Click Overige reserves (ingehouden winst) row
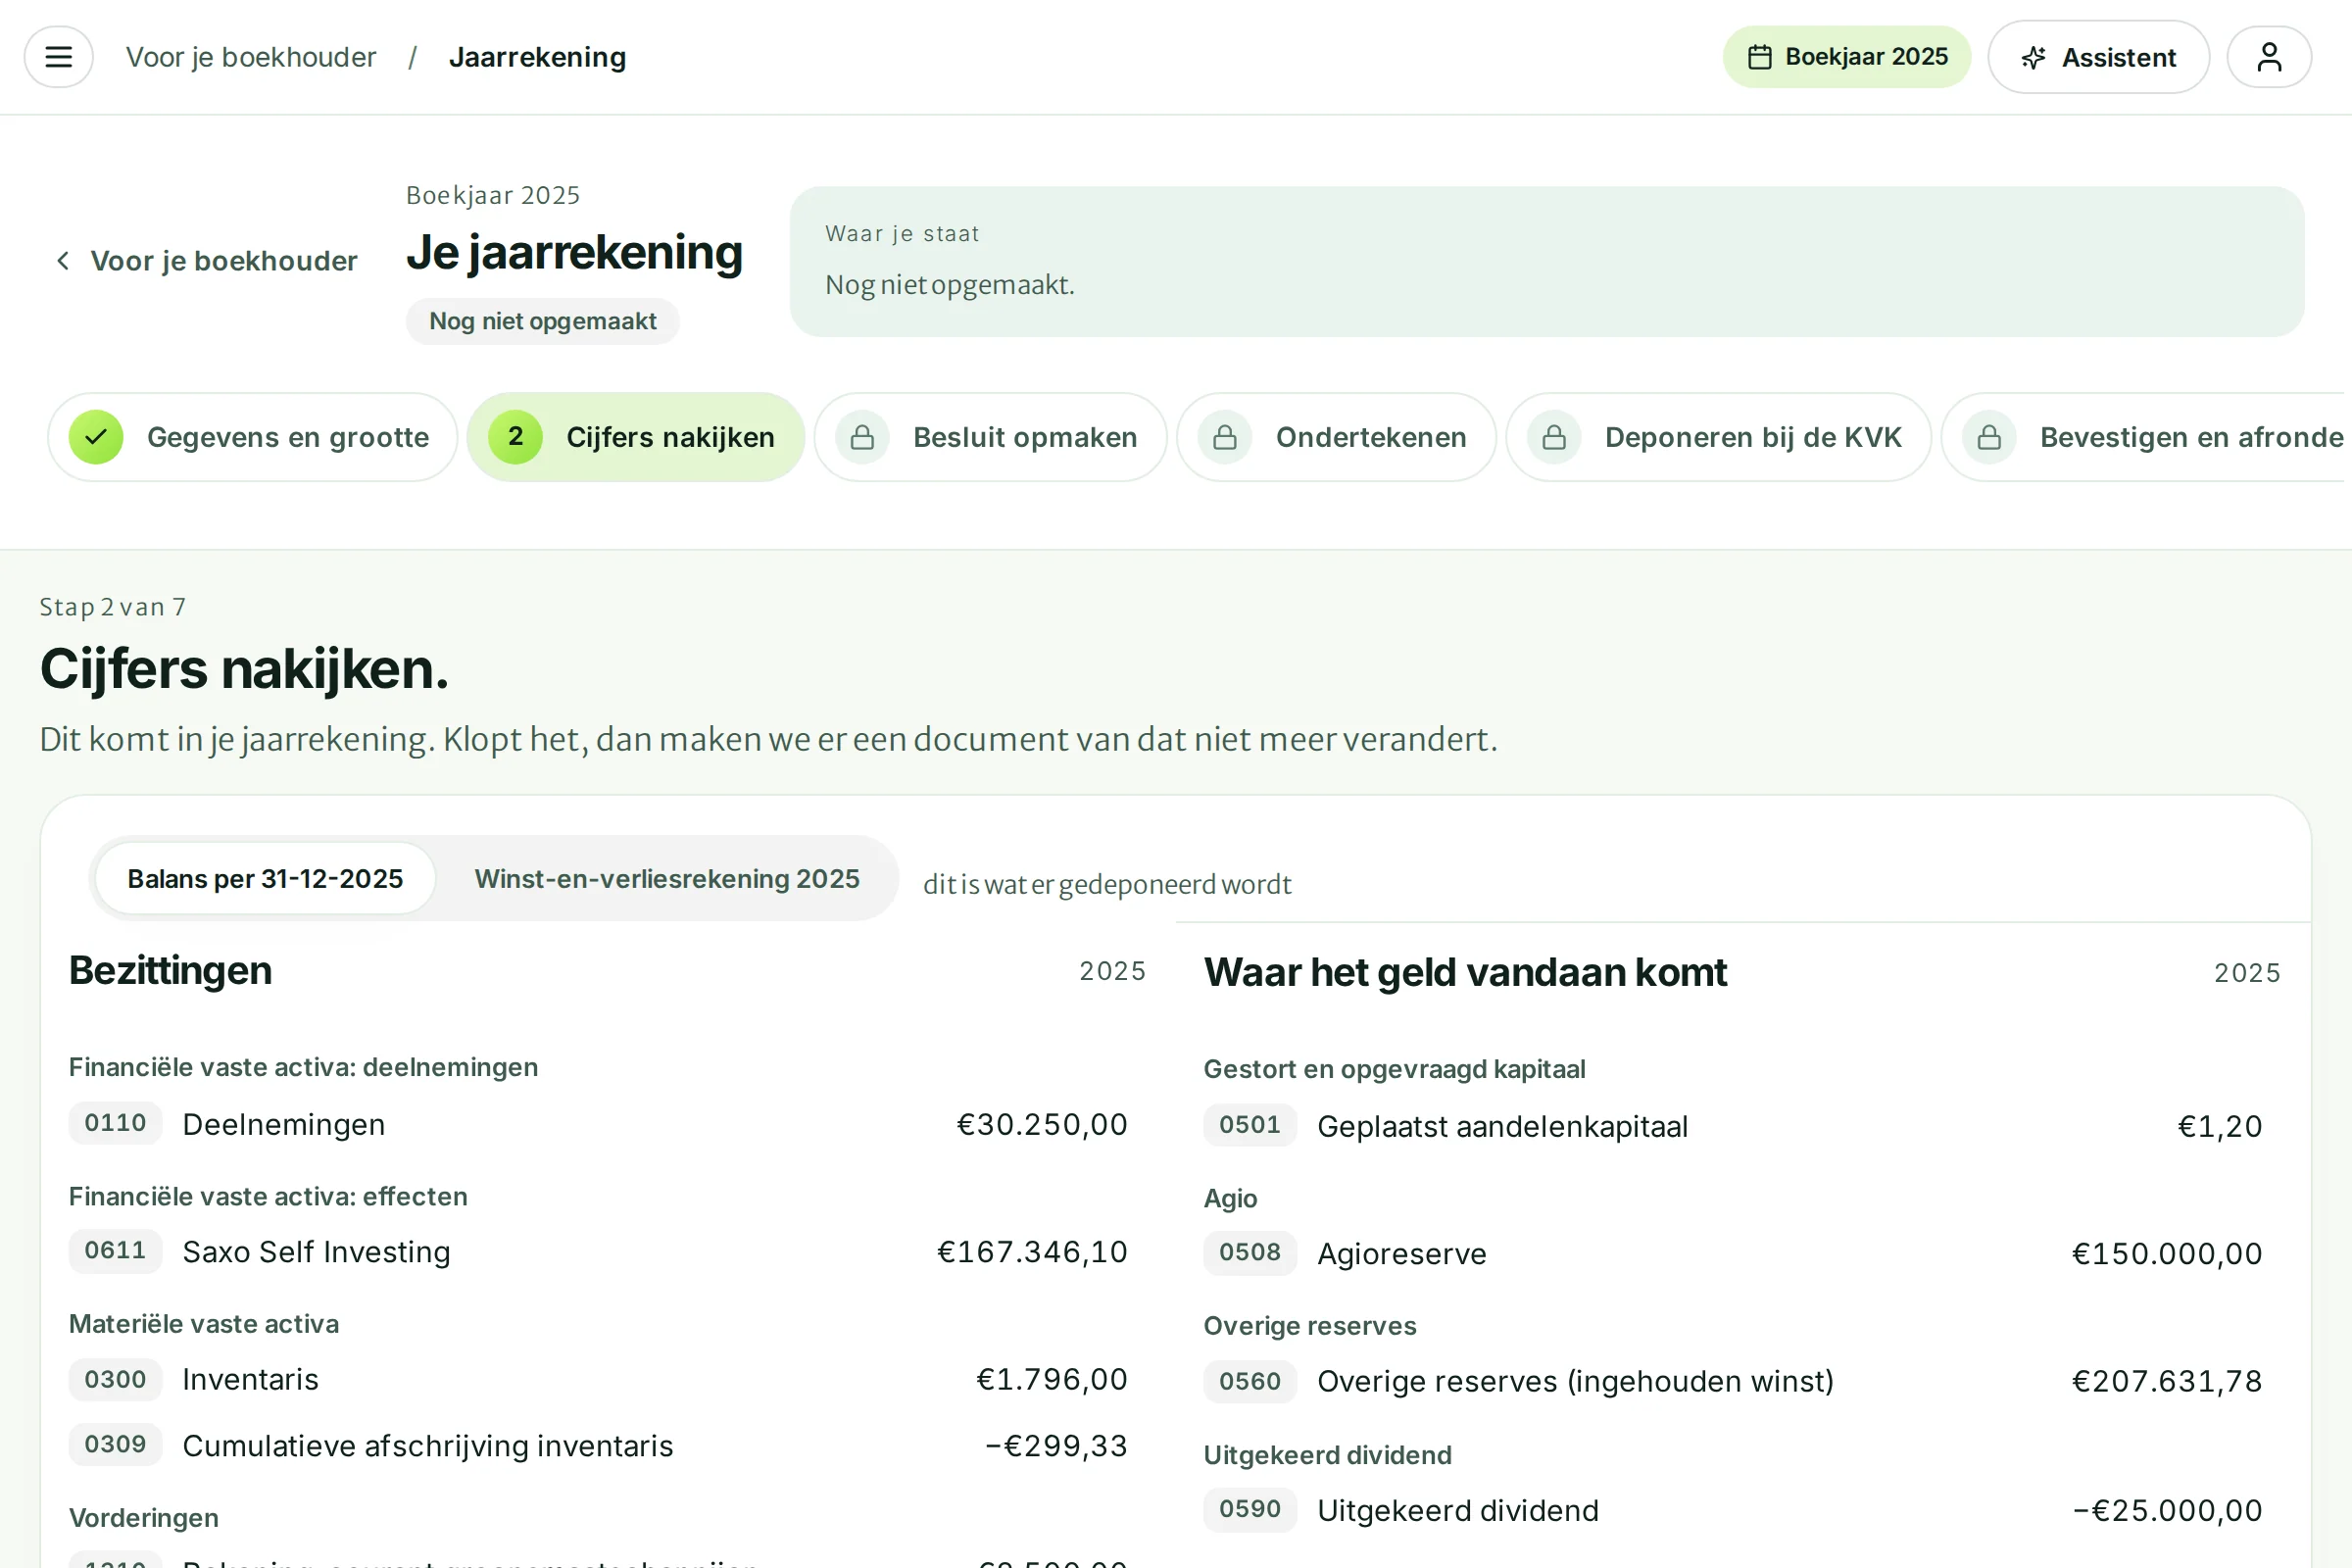Viewport: 2352px width, 1568px height. point(1733,1381)
